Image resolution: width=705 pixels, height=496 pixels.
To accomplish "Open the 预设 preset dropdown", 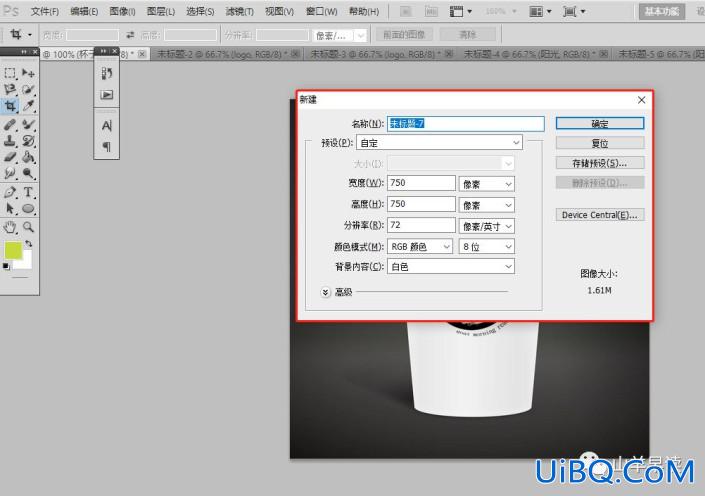I will tap(439, 143).
